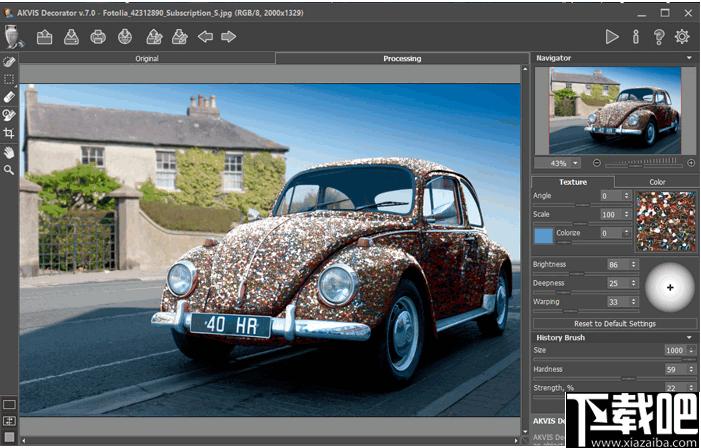Undo the last action with left arrow
The image size is (701, 448).
tap(205, 37)
